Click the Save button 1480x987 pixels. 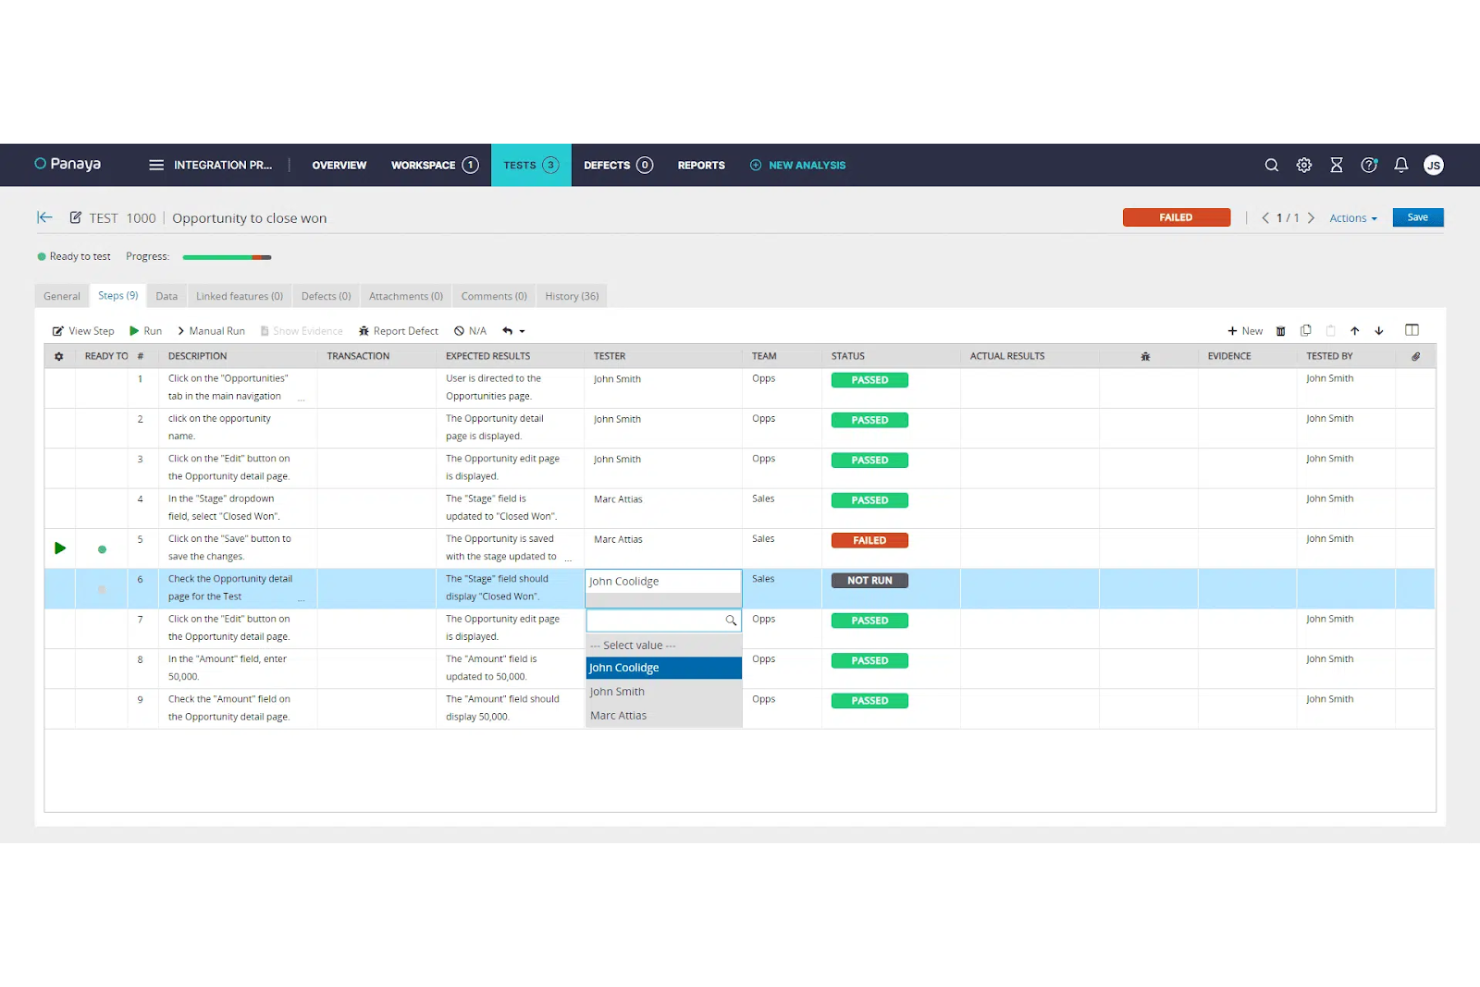(1417, 217)
